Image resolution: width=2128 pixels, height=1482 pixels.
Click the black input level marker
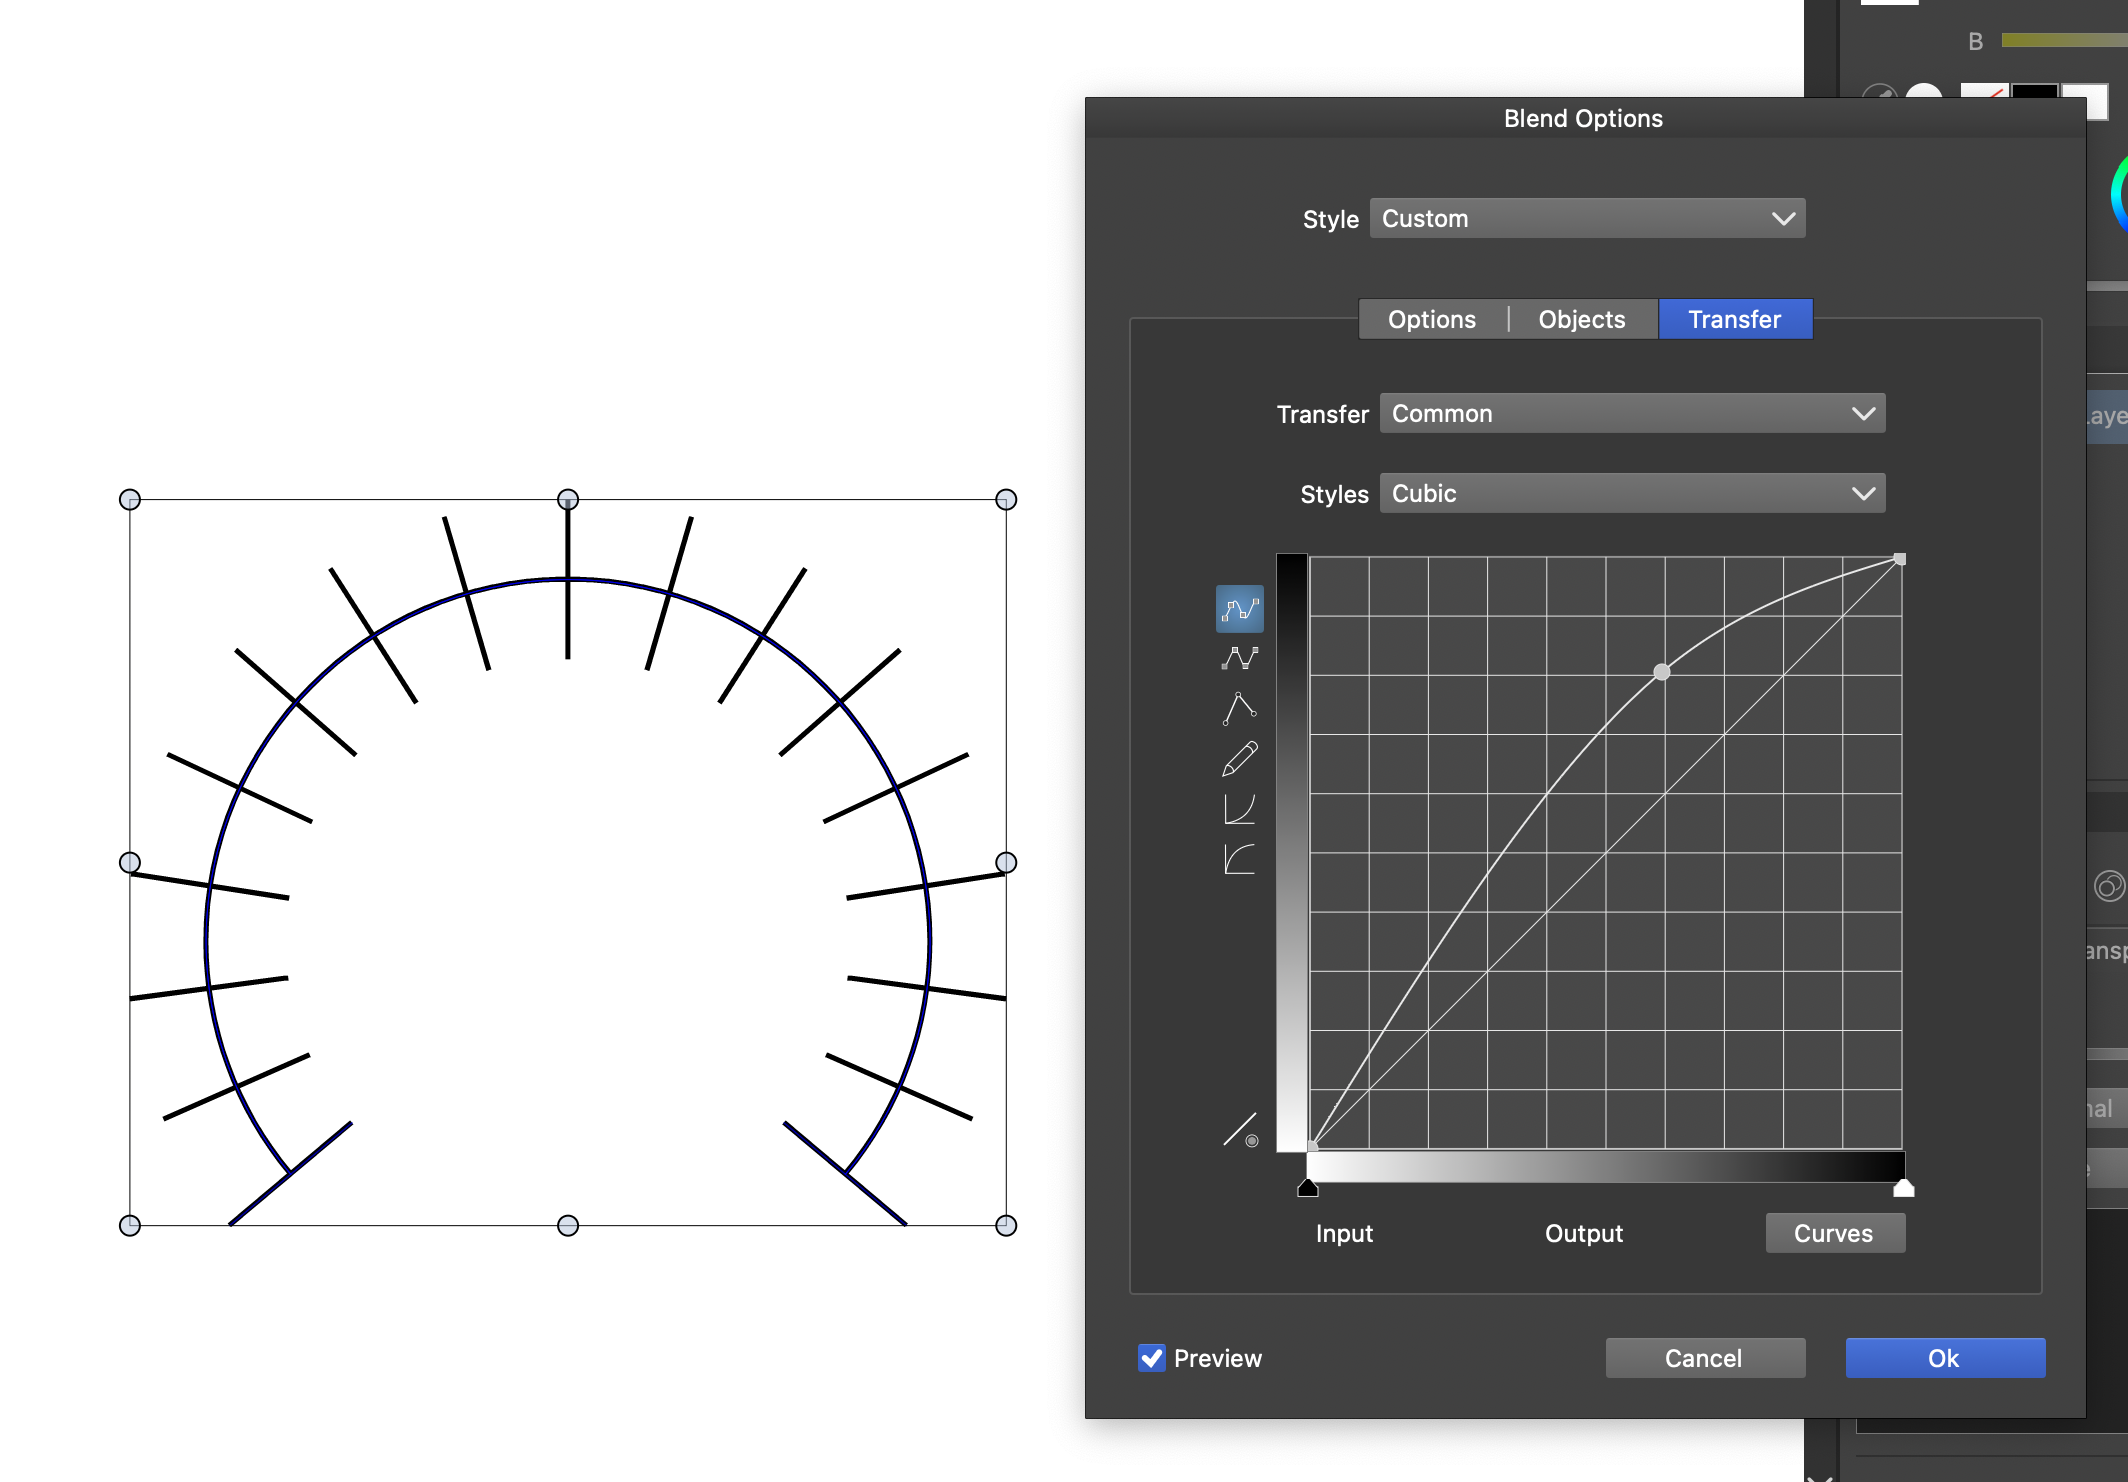1307,1188
